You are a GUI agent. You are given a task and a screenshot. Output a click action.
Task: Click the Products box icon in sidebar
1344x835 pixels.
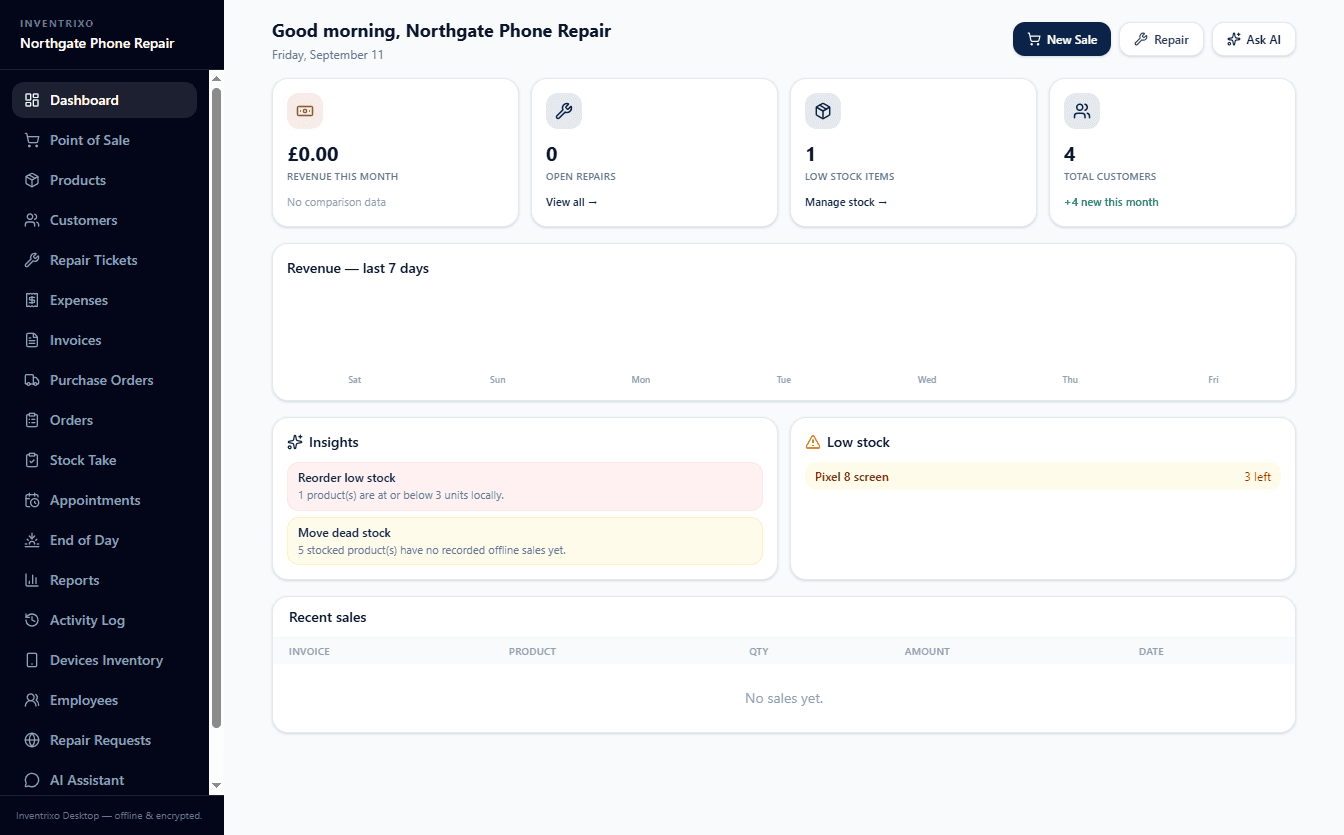(32, 180)
